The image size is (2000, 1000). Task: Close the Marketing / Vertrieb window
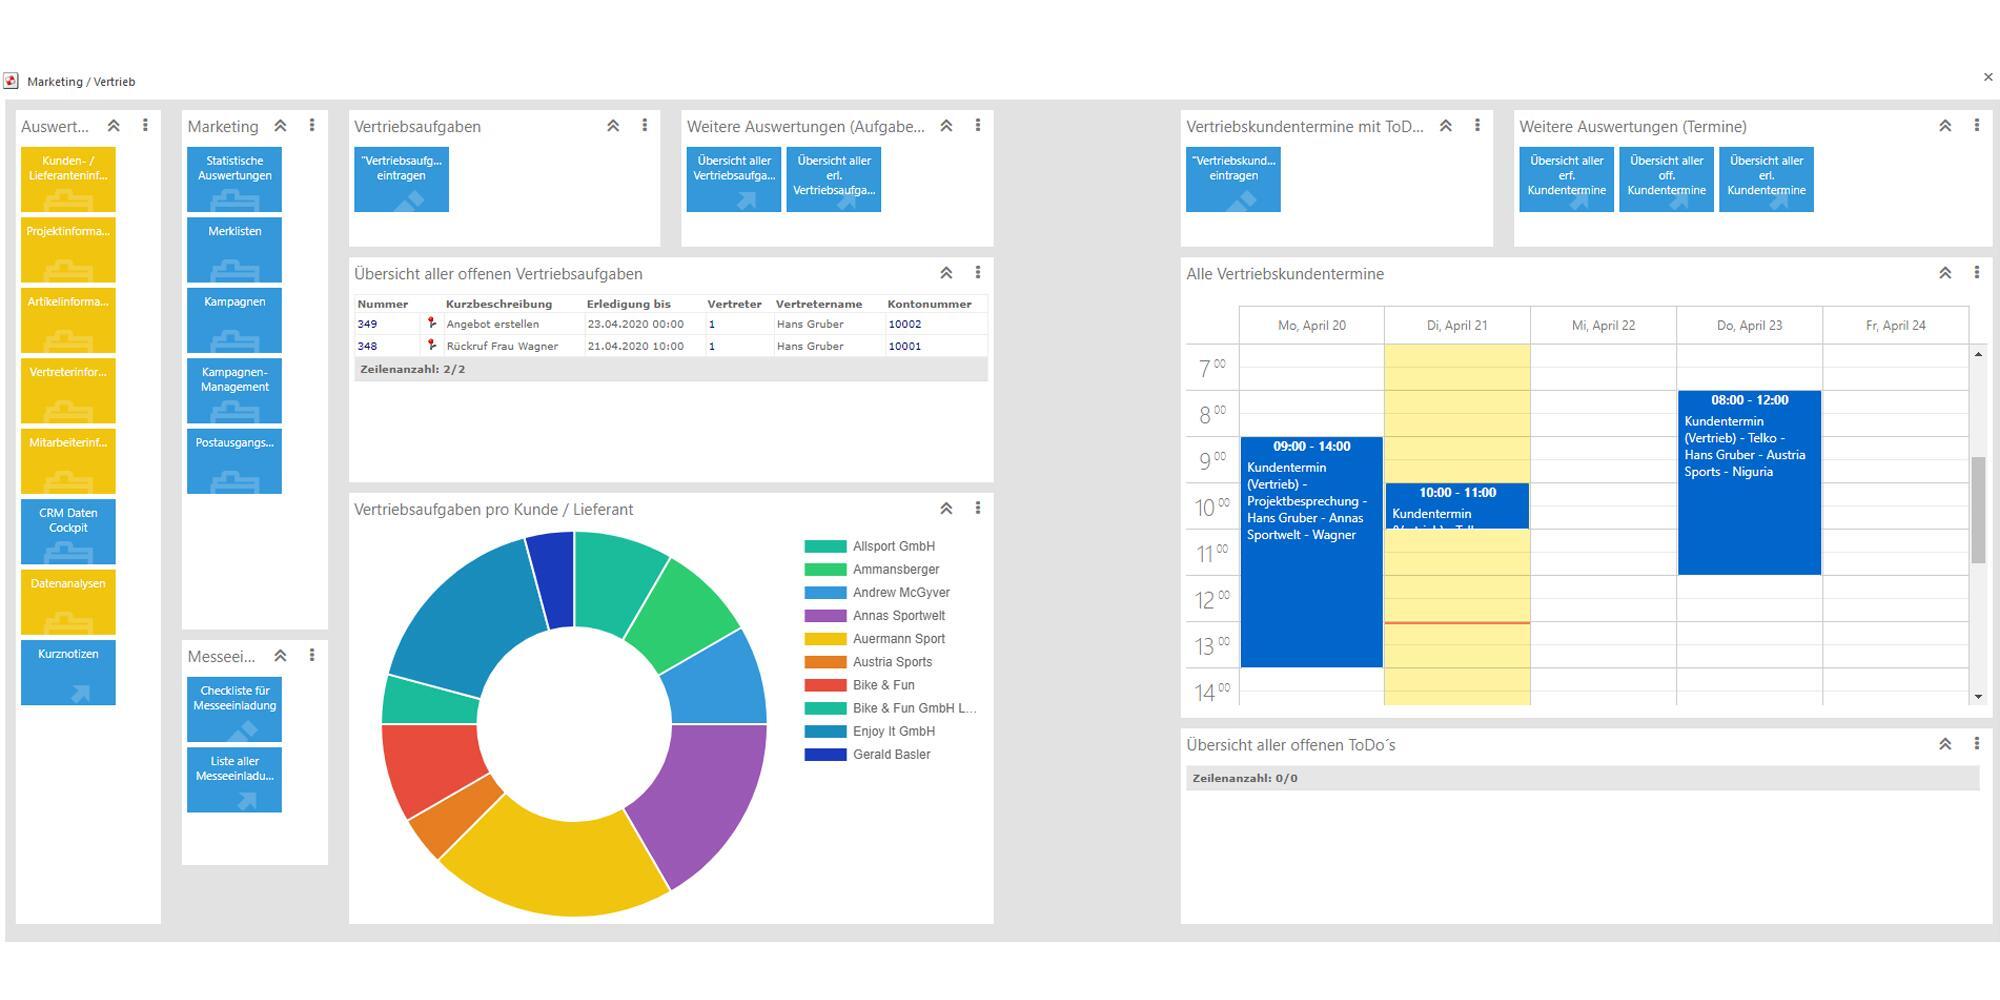(1988, 77)
